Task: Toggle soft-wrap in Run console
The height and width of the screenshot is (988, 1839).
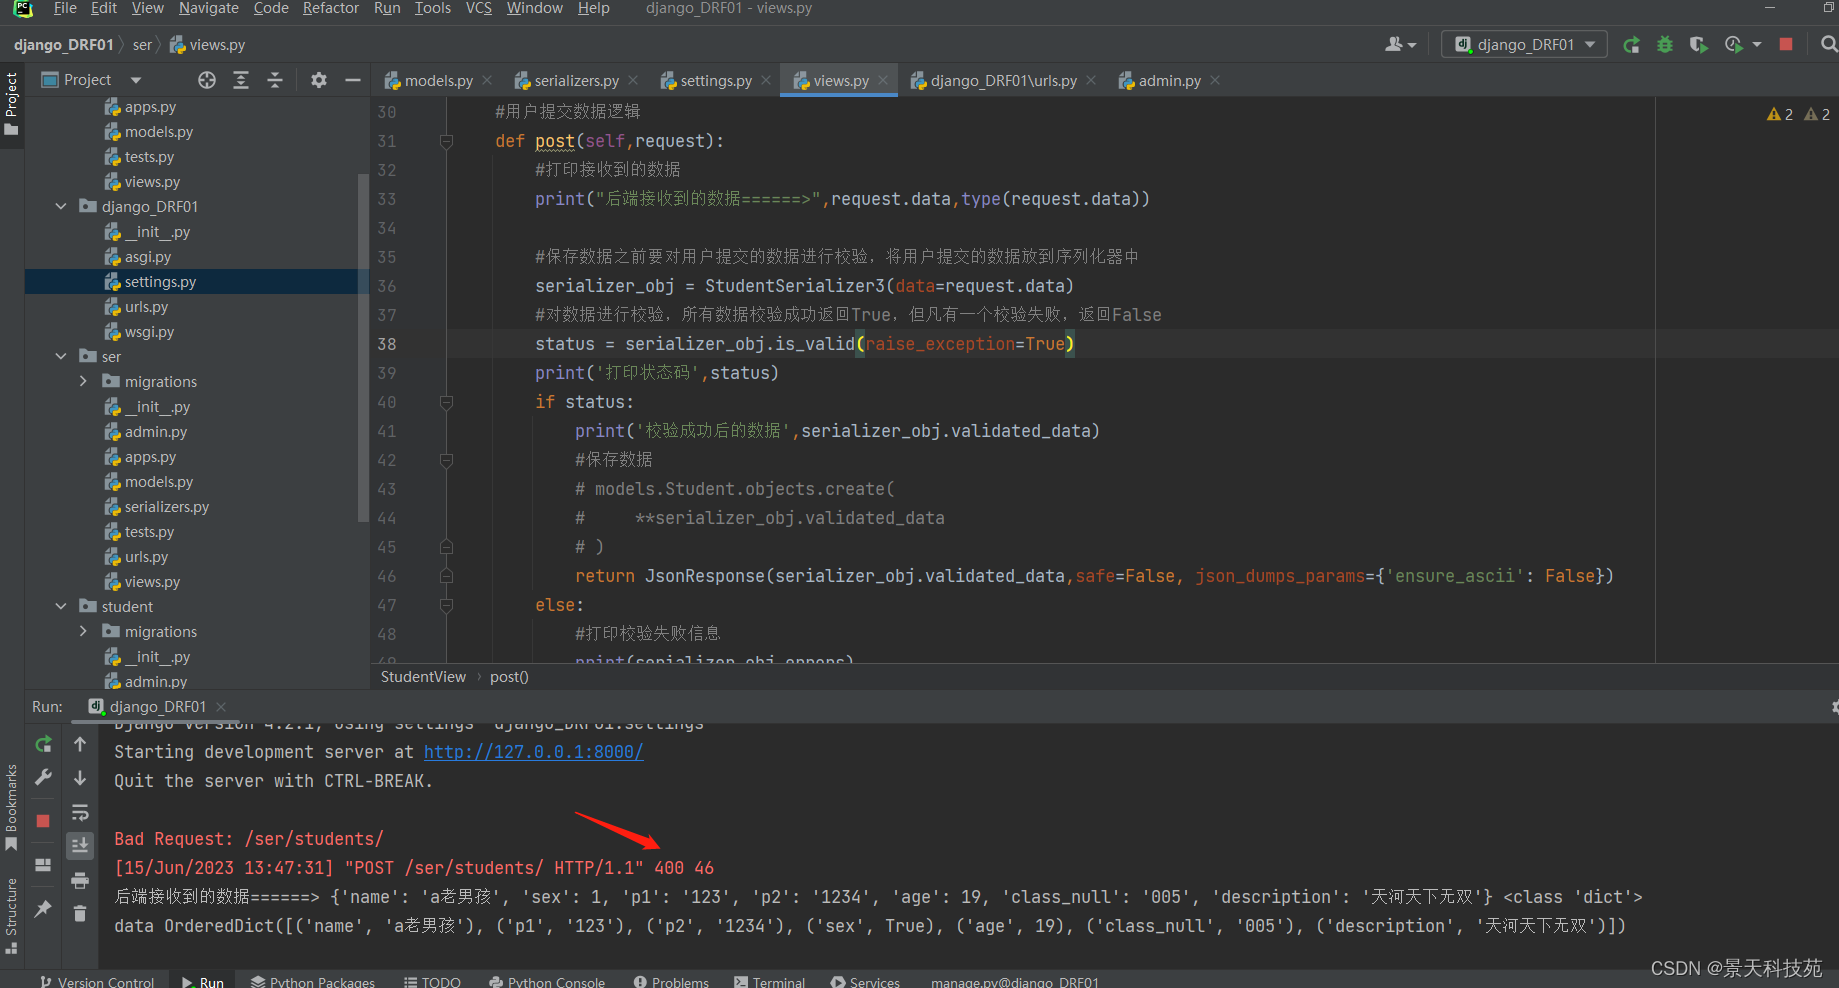Action: click(x=80, y=812)
